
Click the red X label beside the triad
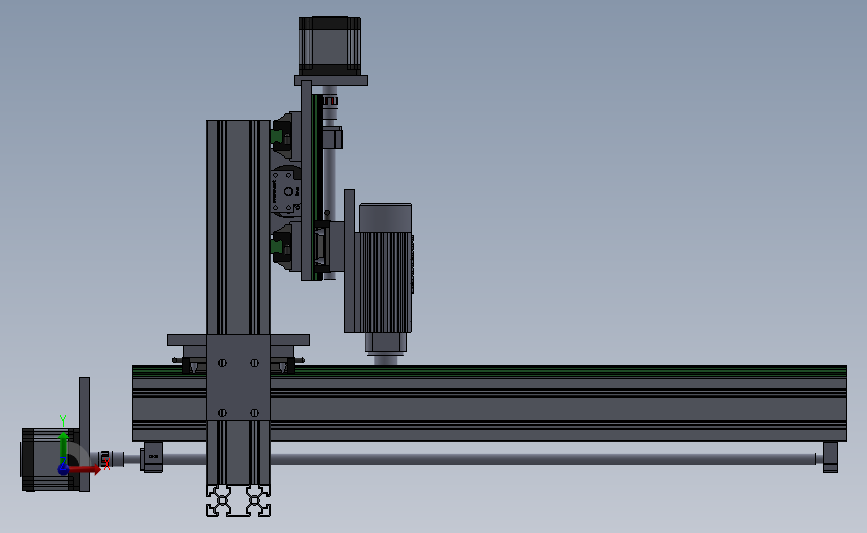pyautogui.click(x=107, y=464)
